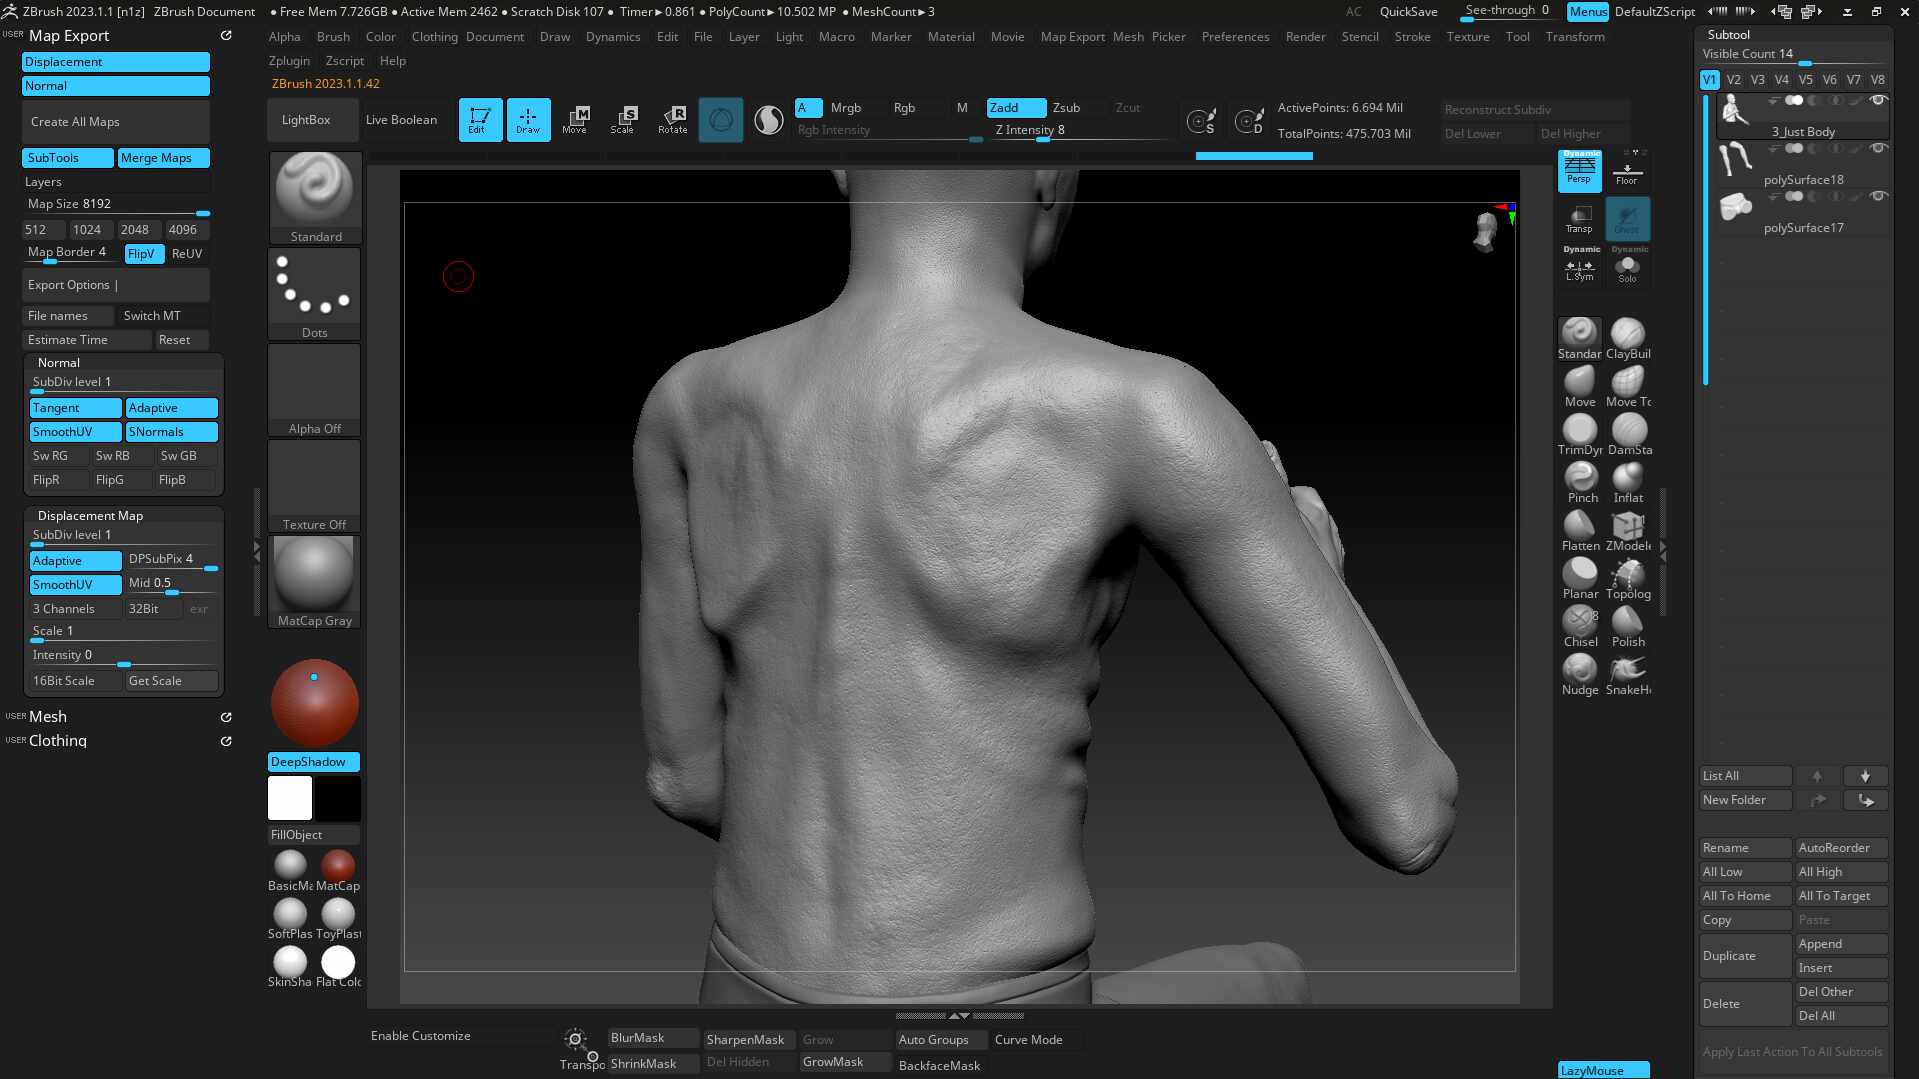The image size is (1919, 1079).
Task: Expand the Clothing user palette
Action: click(x=57, y=741)
